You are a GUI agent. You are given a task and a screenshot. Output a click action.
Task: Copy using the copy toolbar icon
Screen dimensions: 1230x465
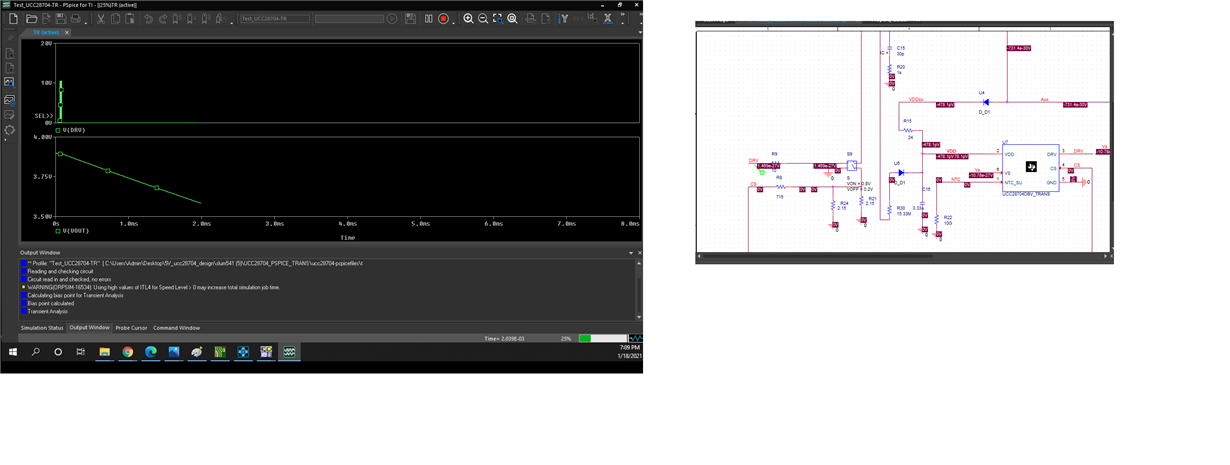pos(115,18)
